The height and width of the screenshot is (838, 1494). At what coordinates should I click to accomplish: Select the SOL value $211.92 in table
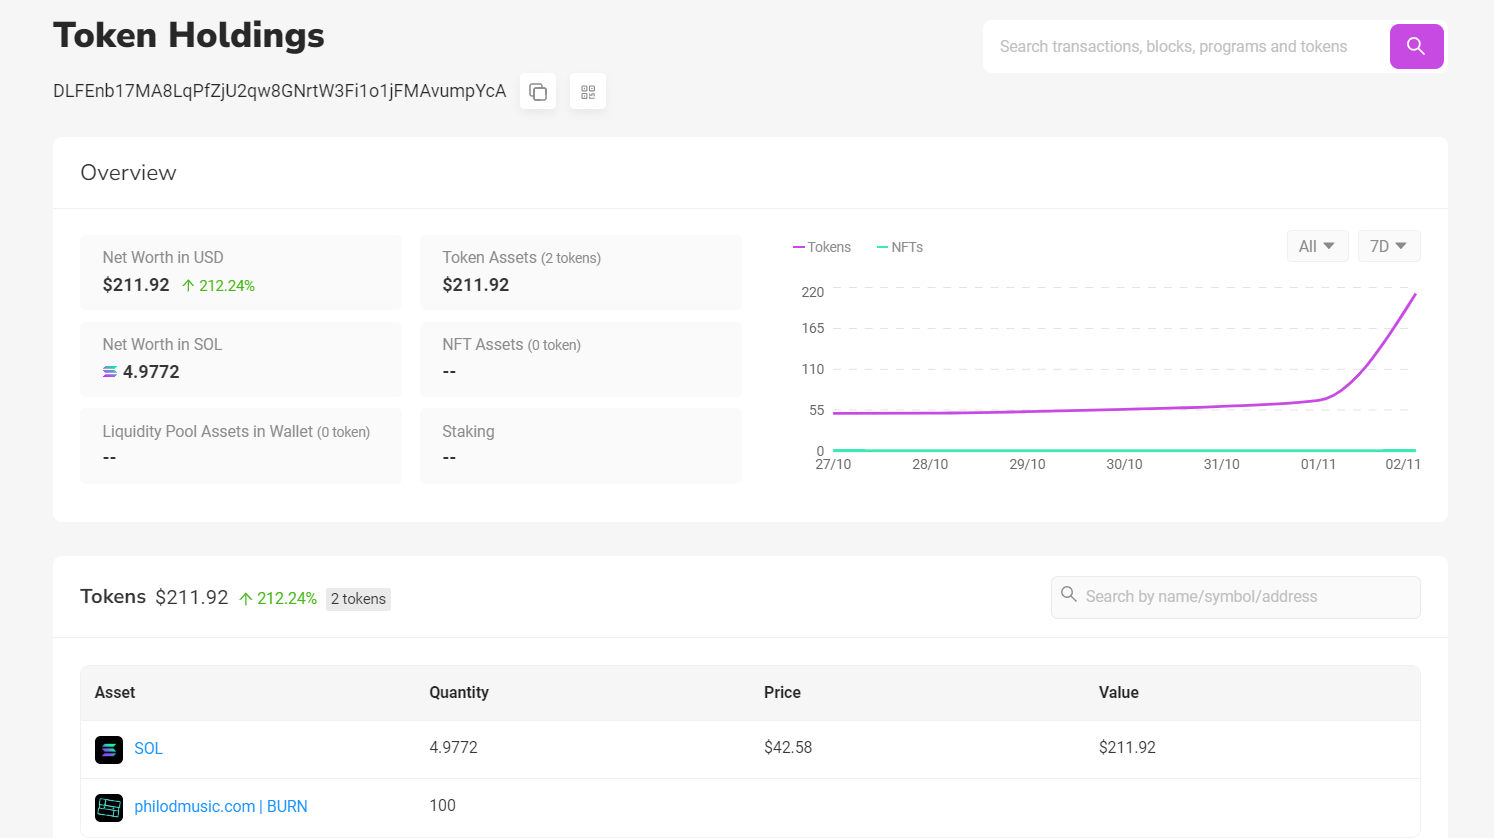click(x=1127, y=747)
